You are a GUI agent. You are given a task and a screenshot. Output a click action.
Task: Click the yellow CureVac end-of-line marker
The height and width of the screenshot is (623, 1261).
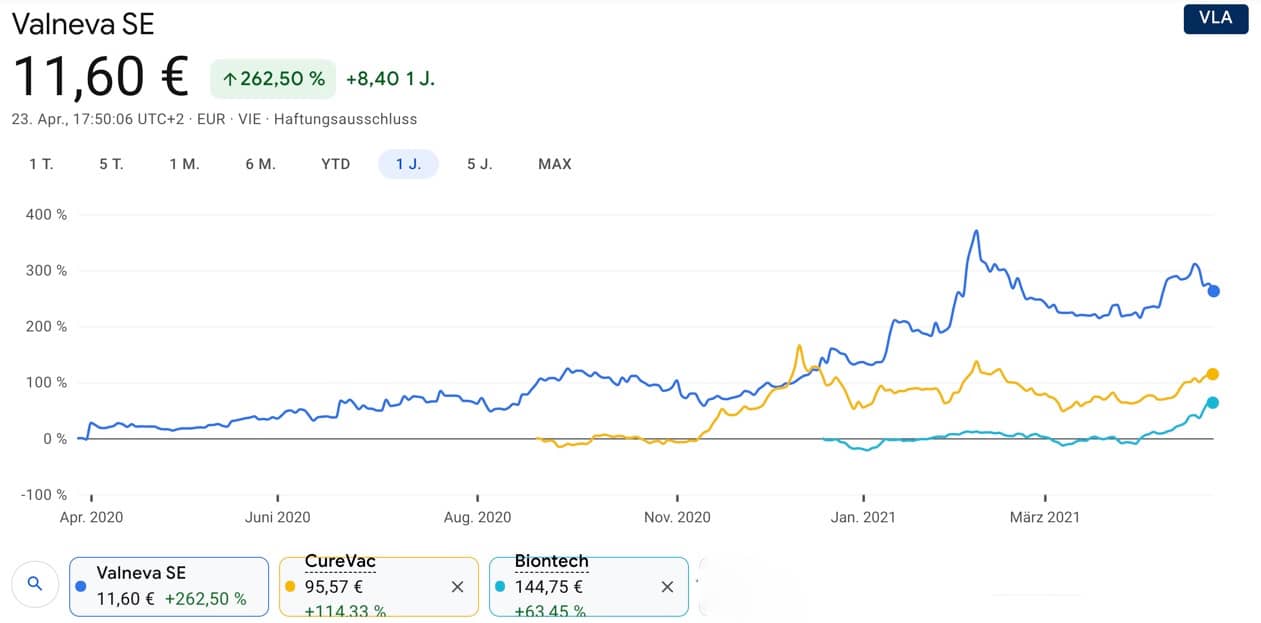[x=1213, y=374]
